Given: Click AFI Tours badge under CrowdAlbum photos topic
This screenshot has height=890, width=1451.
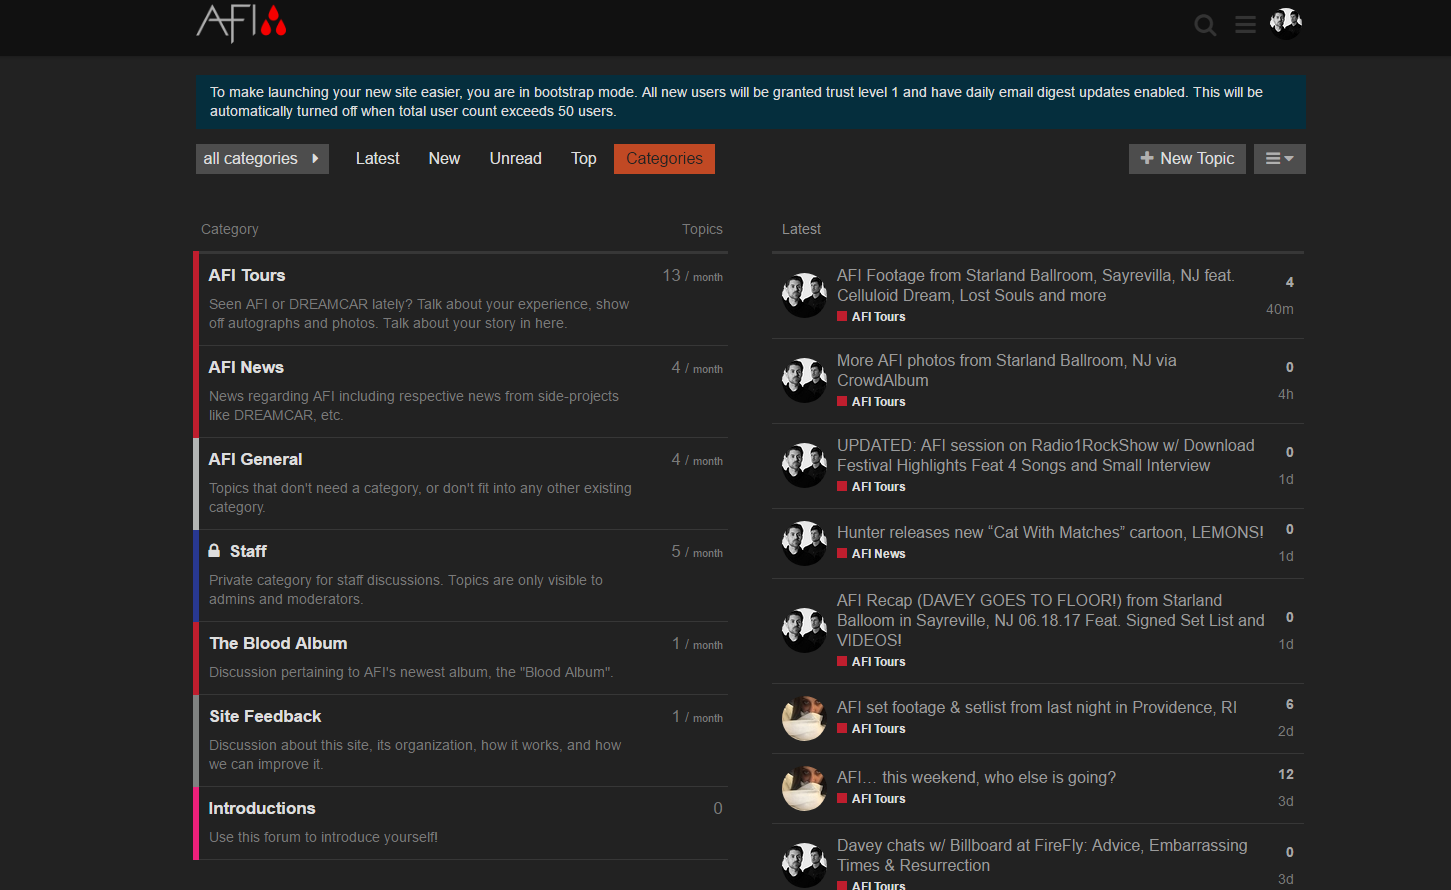Looking at the screenshot, I should pyautogui.click(x=871, y=401).
